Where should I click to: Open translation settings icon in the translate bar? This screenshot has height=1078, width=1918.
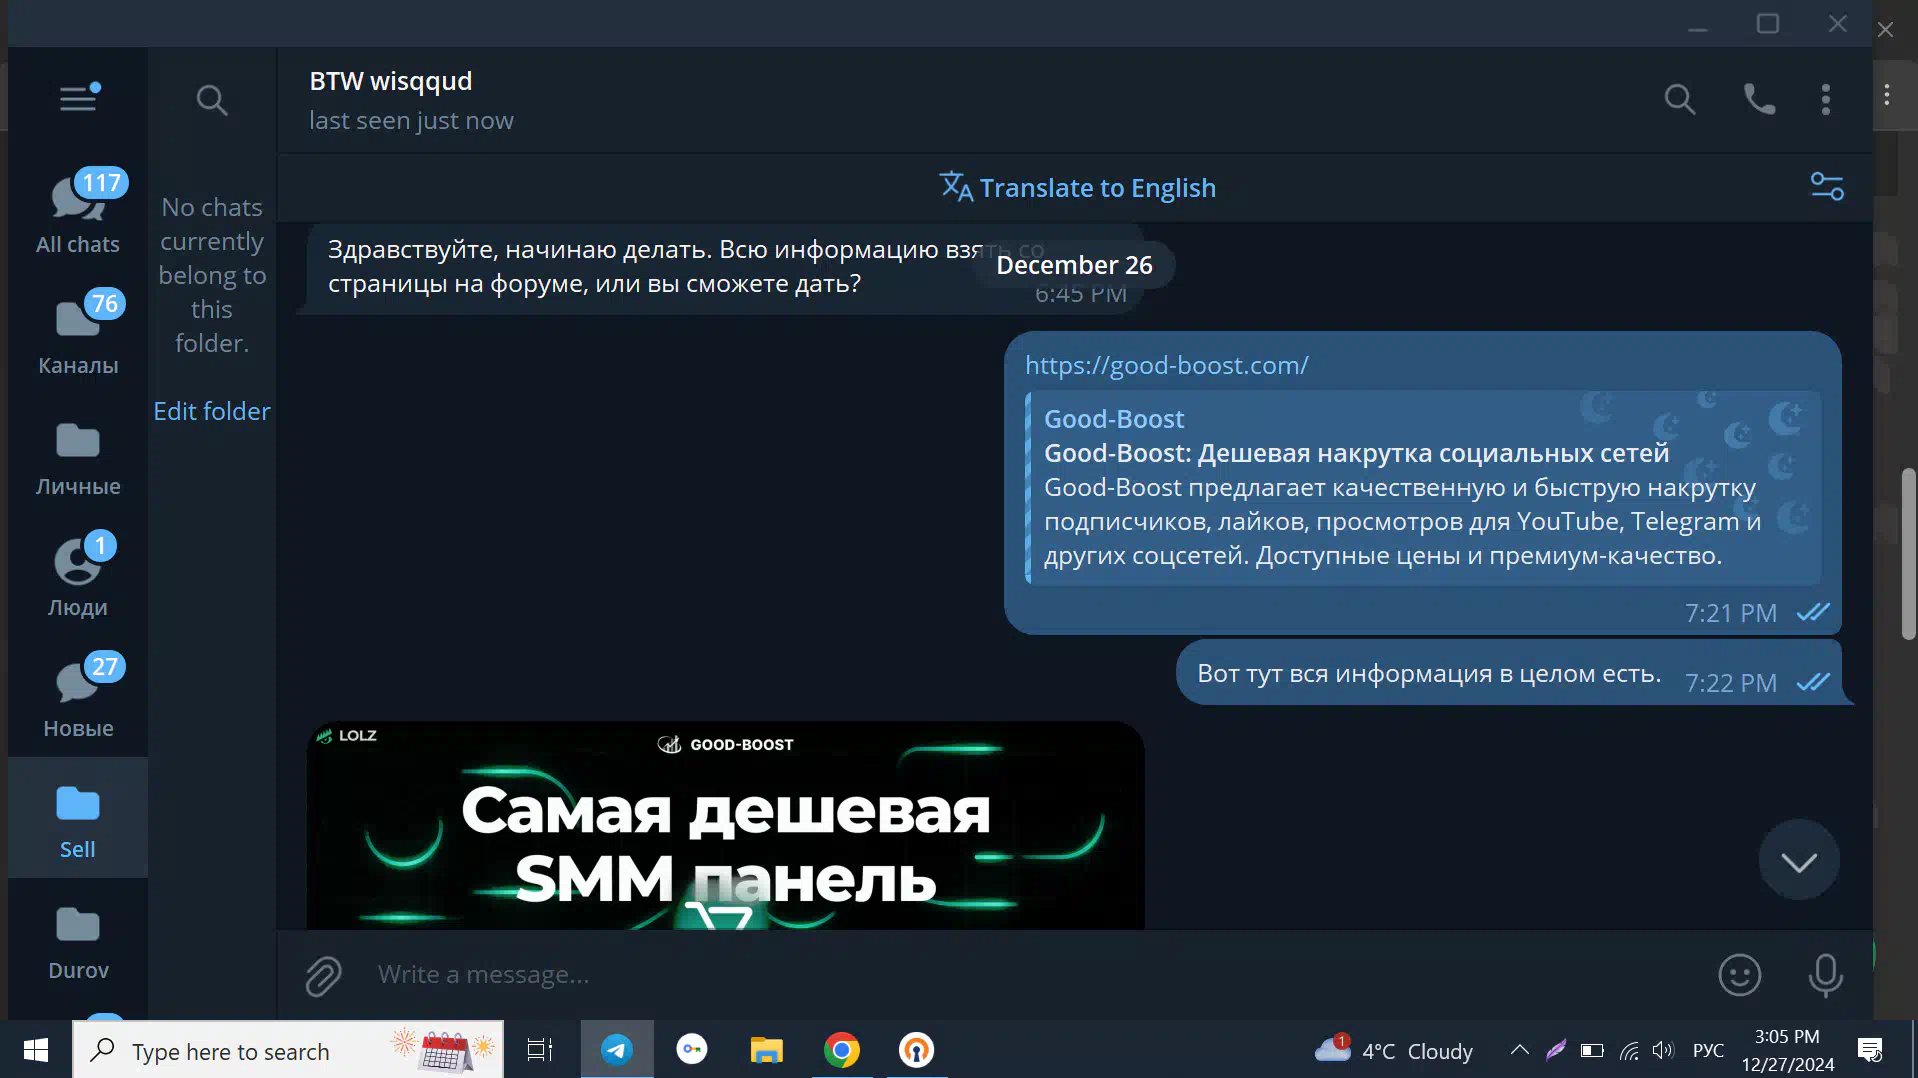point(1827,187)
